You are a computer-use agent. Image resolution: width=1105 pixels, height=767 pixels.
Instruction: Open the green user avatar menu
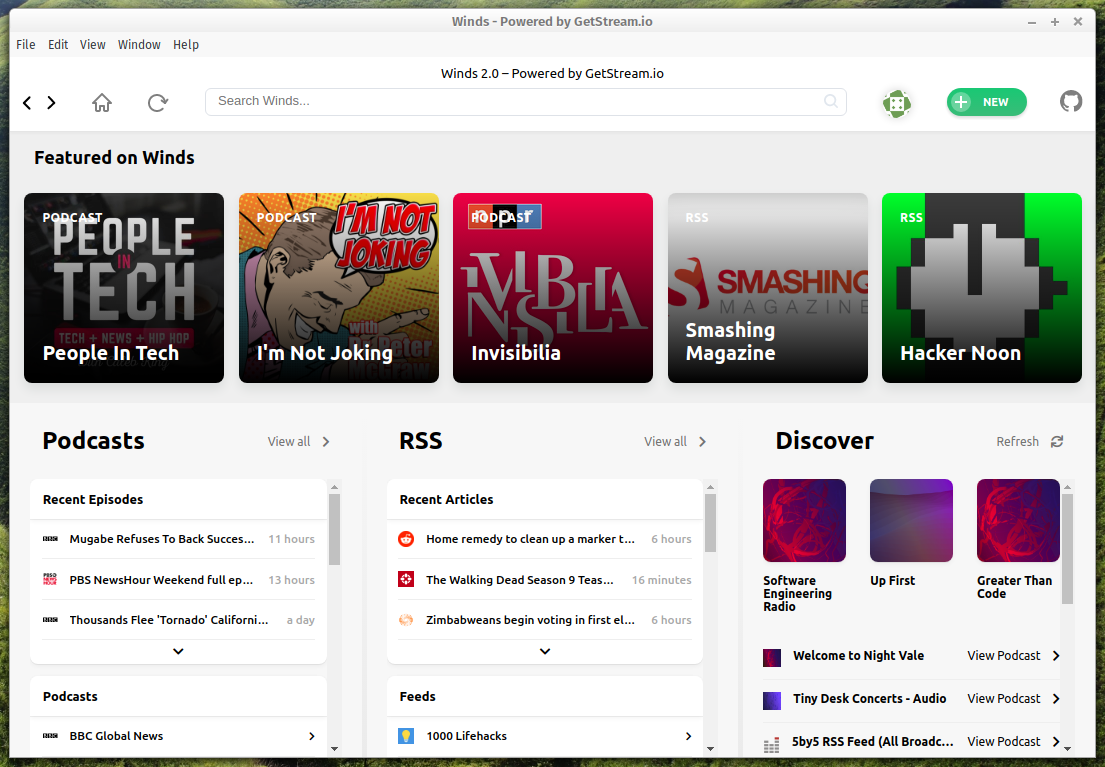pos(896,104)
